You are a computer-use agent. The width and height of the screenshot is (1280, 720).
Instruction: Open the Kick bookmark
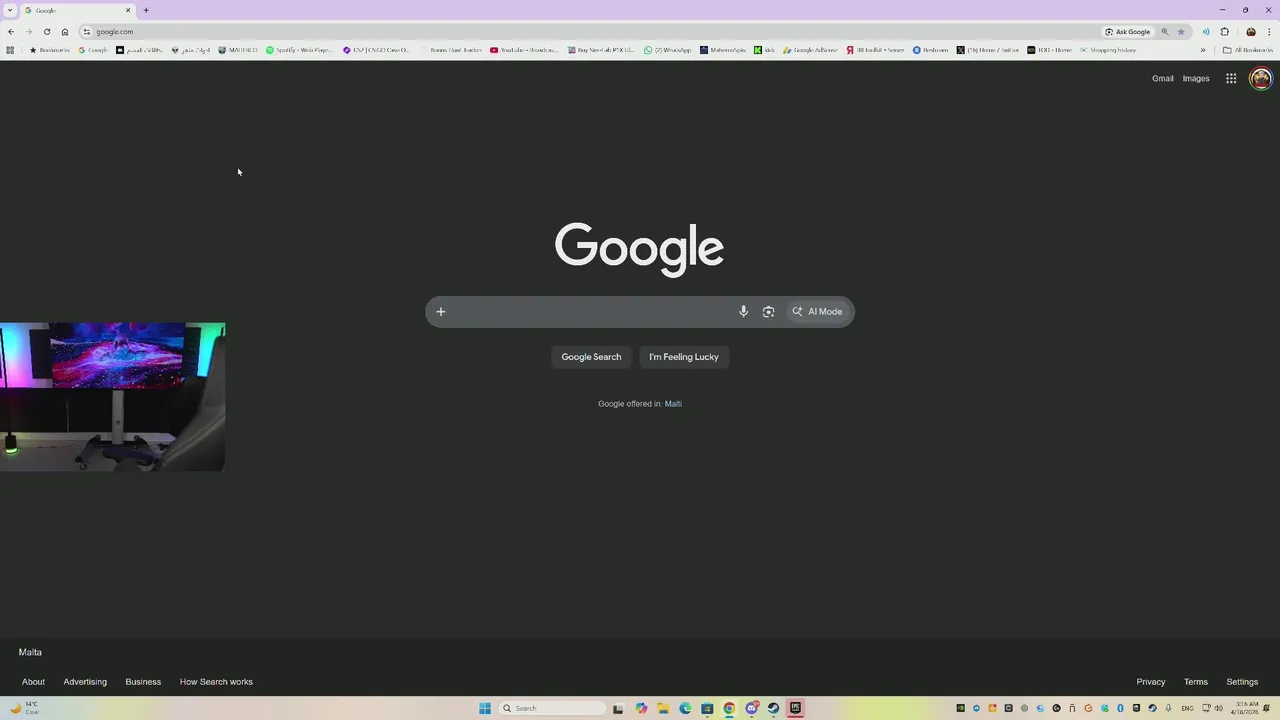pyautogui.click(x=765, y=50)
